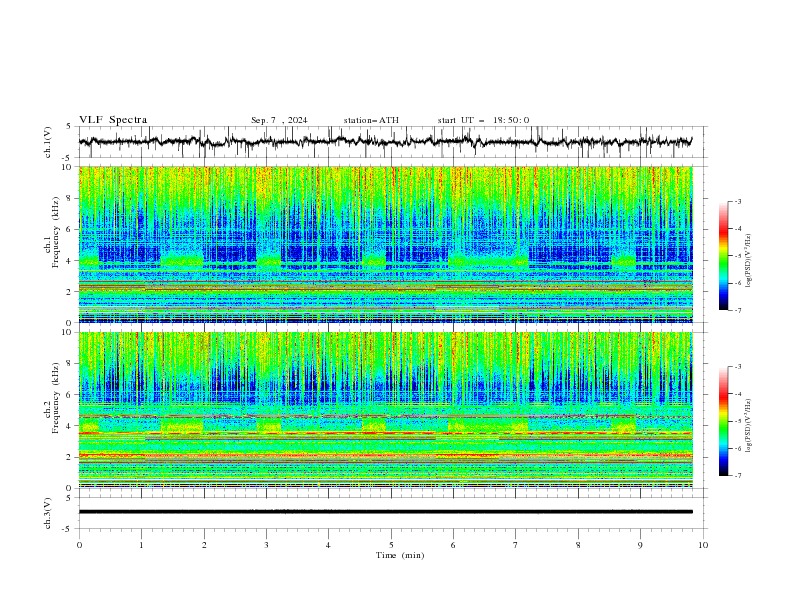Click the ch.1 colorbar 'log(PSD)(V²/Hz)' label

(x=749, y=261)
